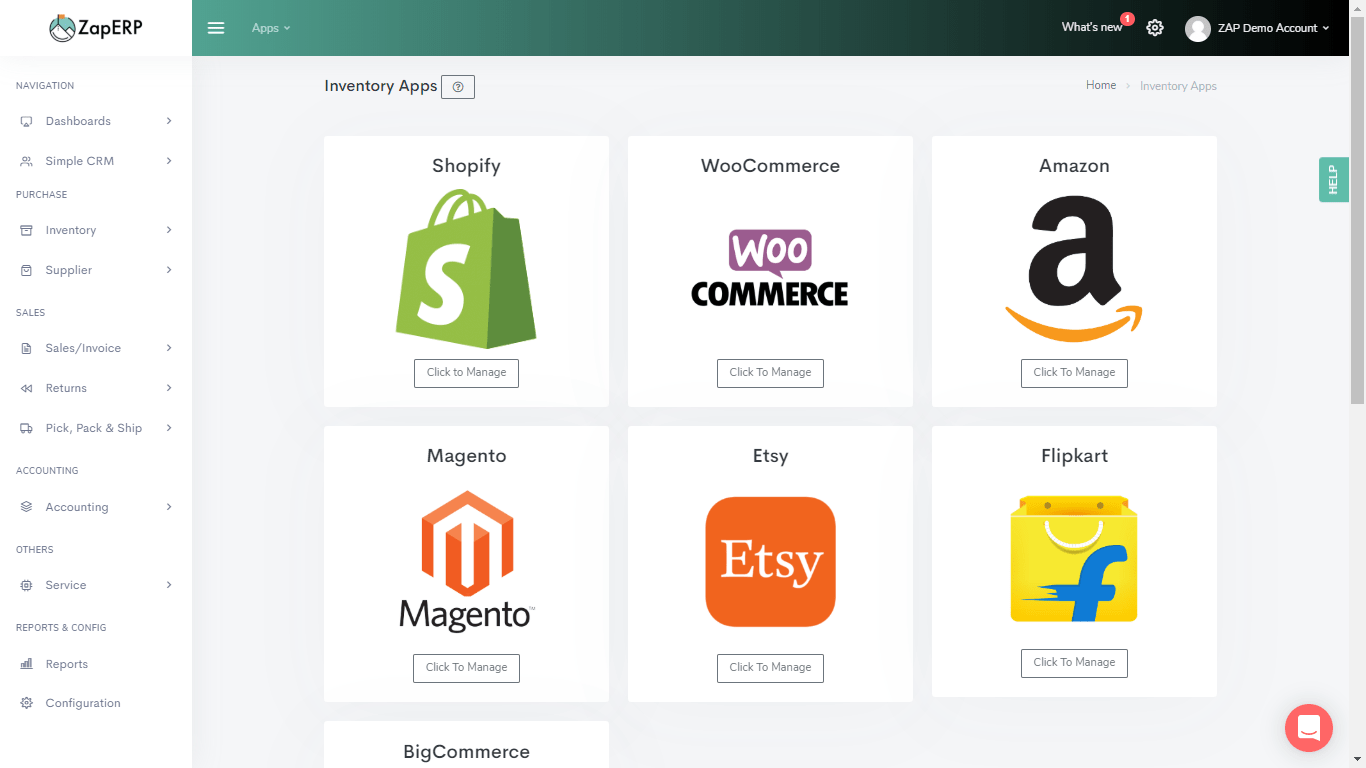This screenshot has width=1366, height=768.
Task: Toggle the hamburger sidebar menu
Action: pyautogui.click(x=216, y=28)
